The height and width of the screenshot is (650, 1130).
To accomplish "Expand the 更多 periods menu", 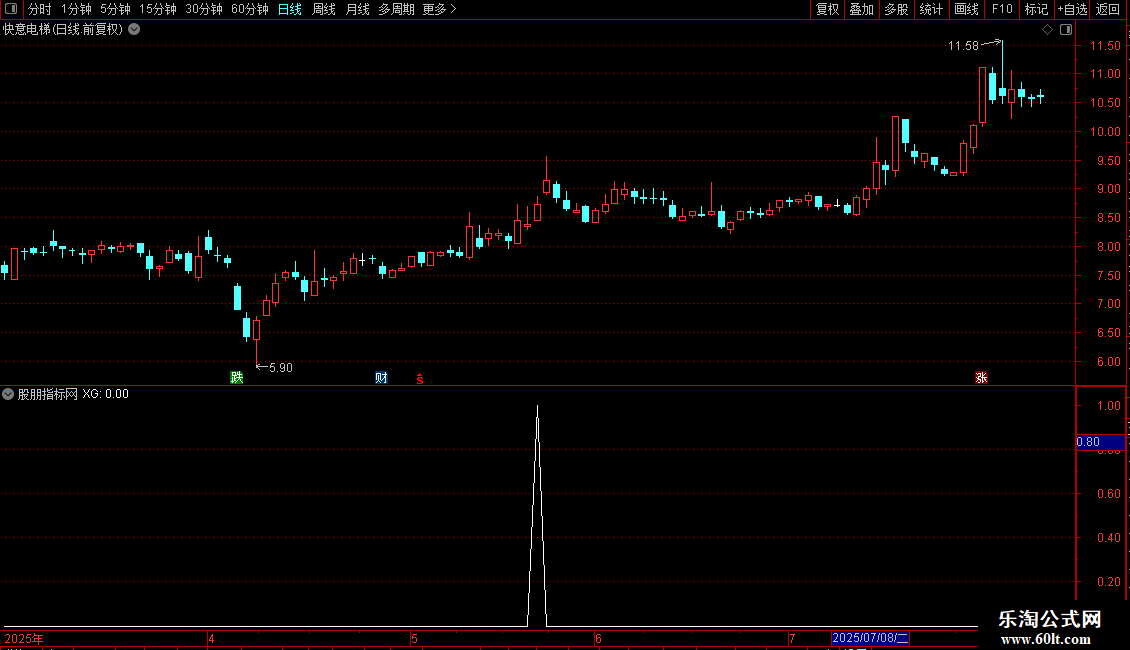I will 440,9.
